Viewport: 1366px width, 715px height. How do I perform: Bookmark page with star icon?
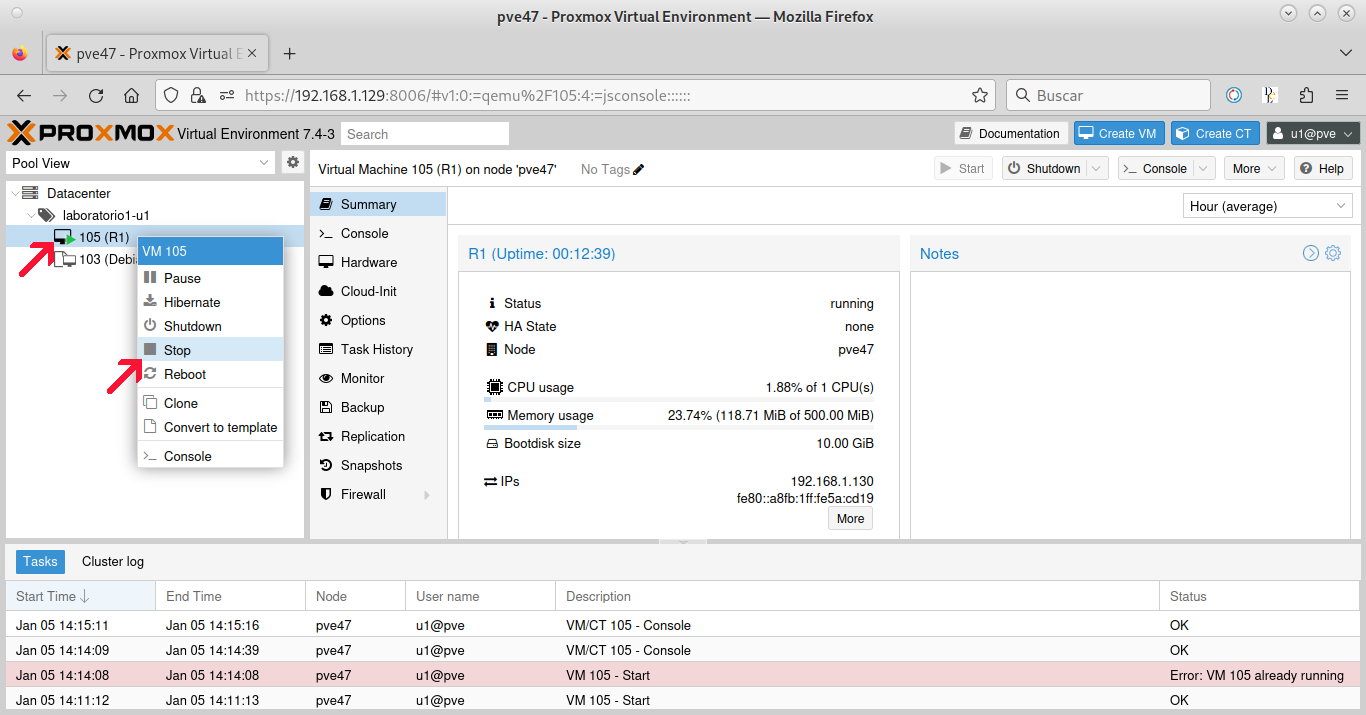tap(980, 95)
